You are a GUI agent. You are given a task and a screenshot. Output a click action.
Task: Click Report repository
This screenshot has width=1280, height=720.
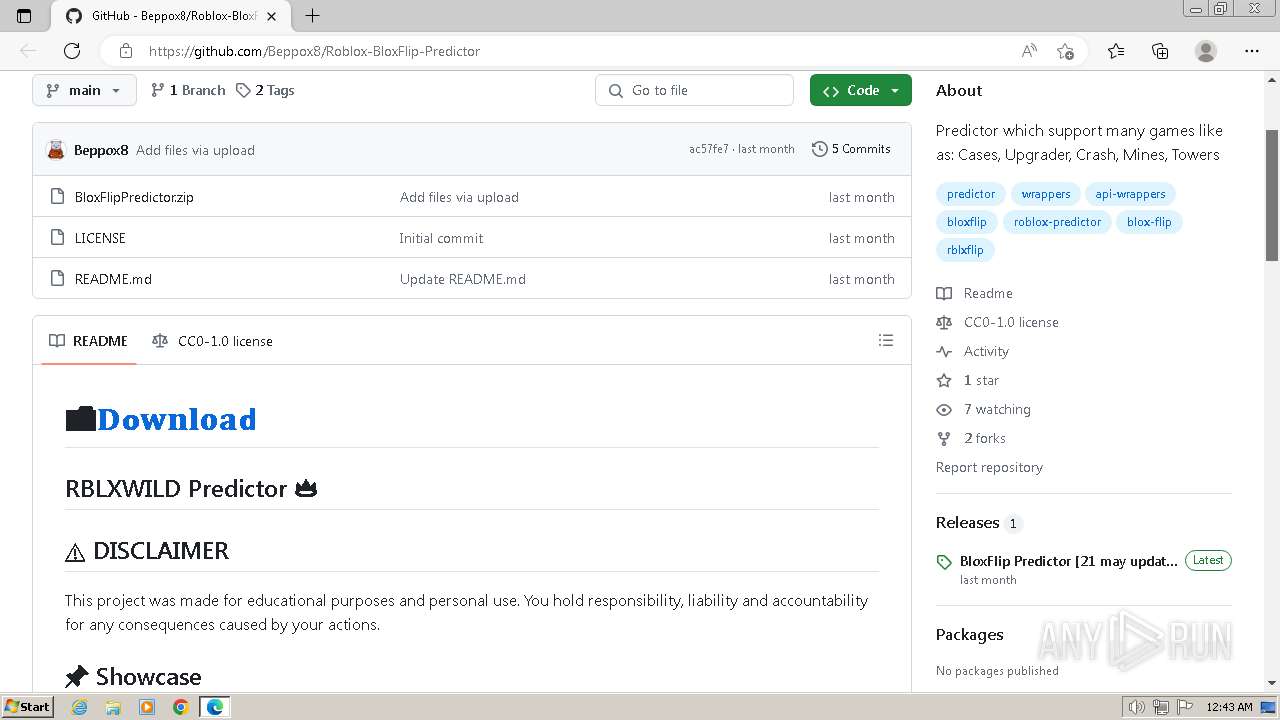tap(989, 467)
